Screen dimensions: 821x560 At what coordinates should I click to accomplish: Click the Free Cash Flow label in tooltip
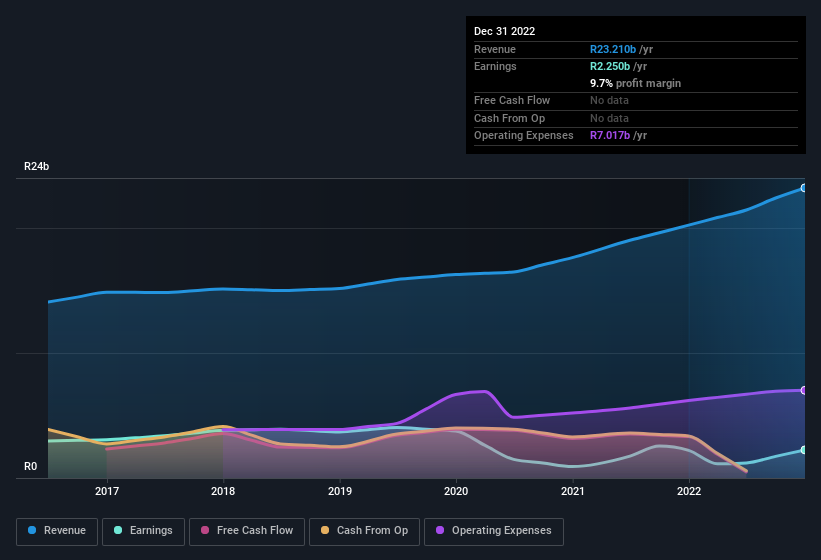[x=512, y=100]
